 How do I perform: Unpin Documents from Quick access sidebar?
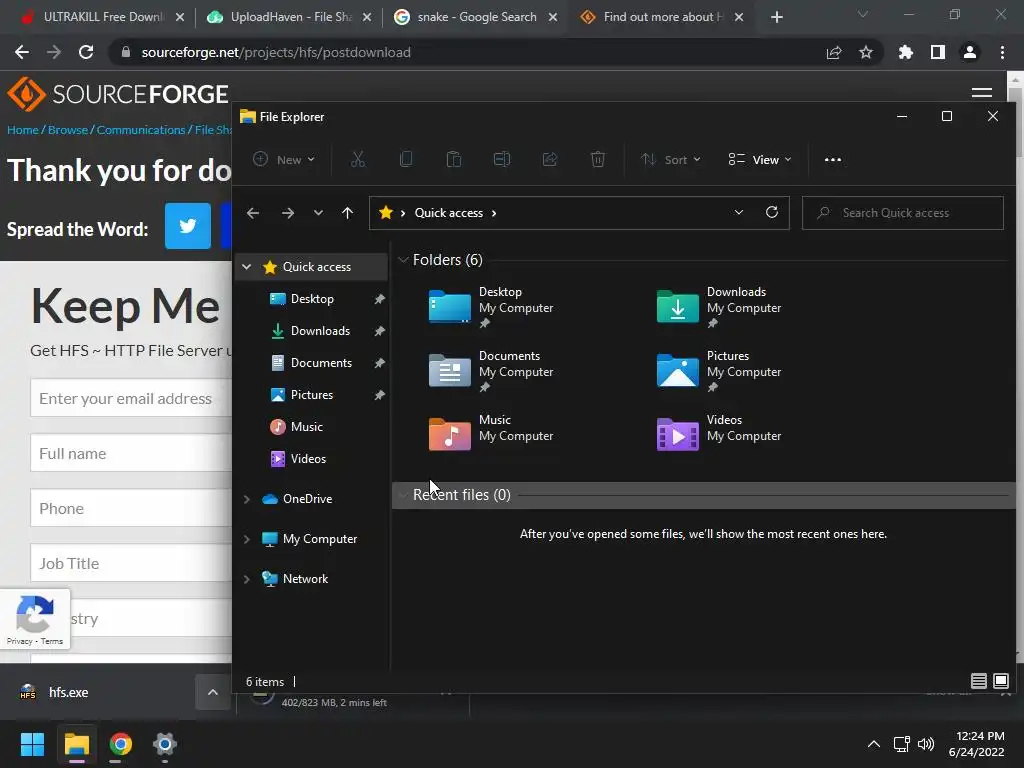pyautogui.click(x=379, y=363)
